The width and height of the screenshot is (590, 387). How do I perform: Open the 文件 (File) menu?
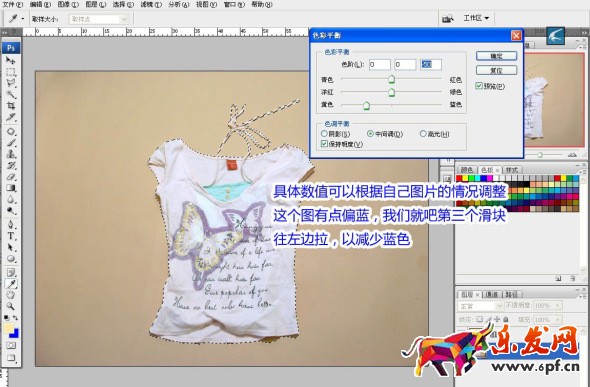point(12,5)
